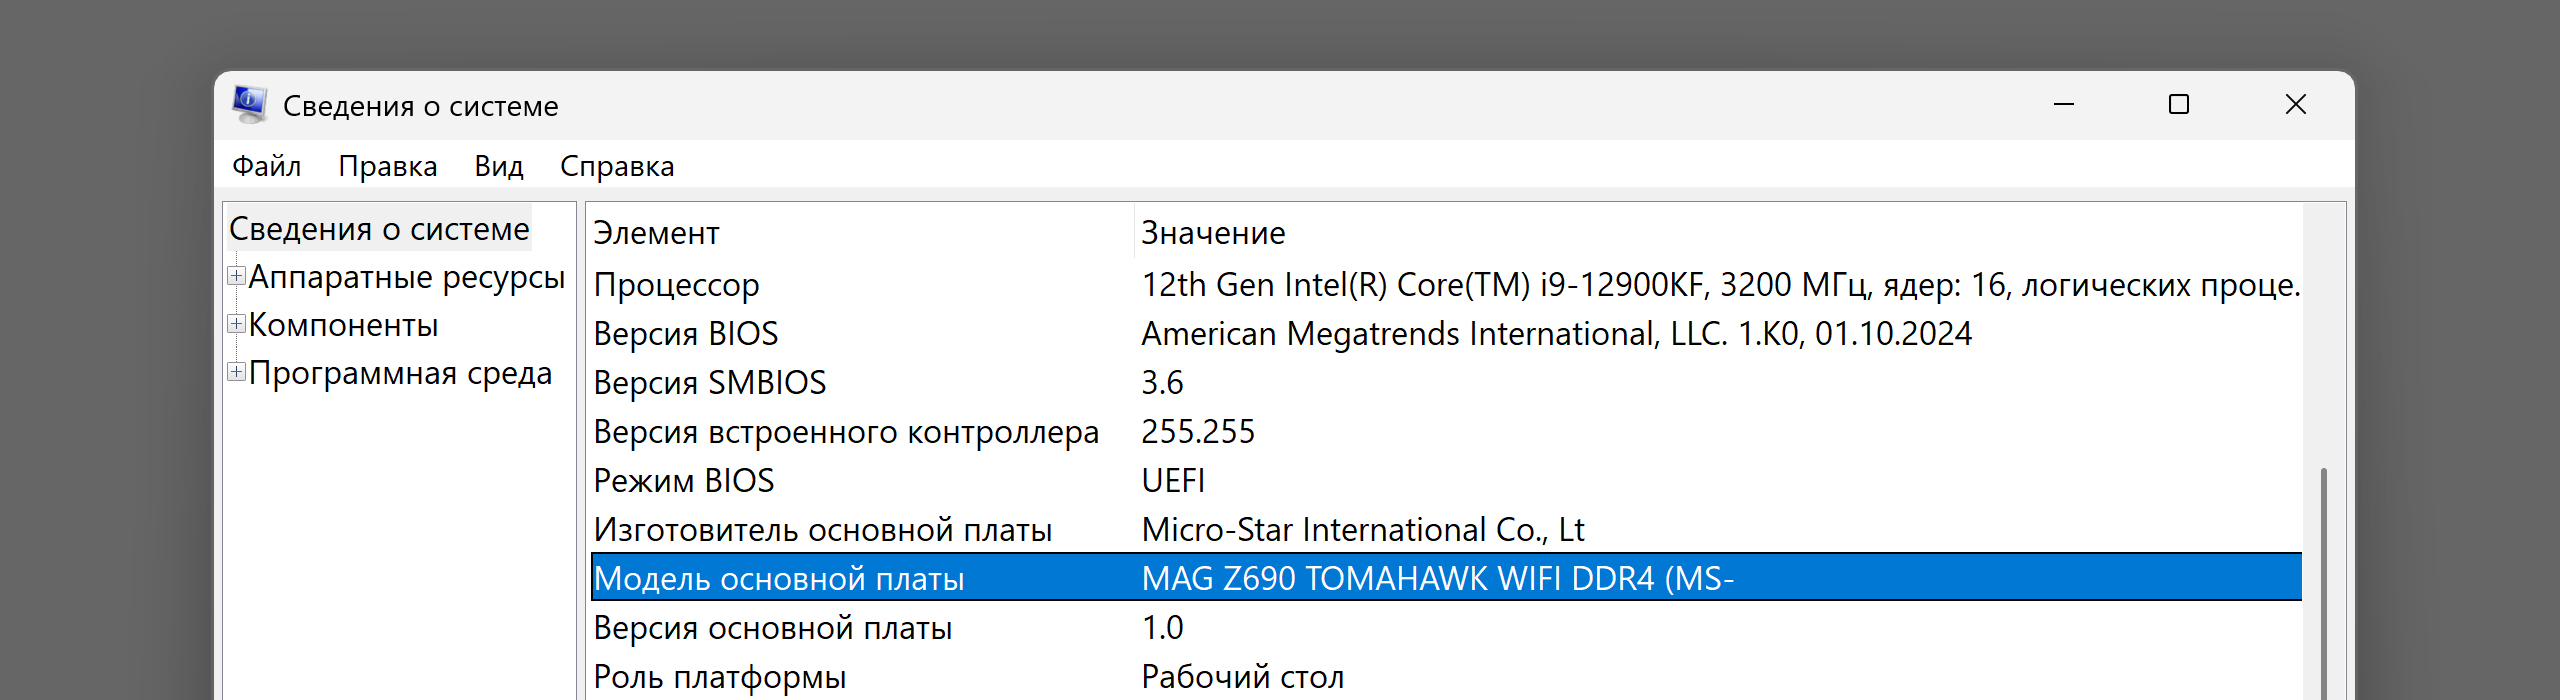Image resolution: width=2560 pixels, height=700 pixels.
Task: Click the 3.6 SMBIOS version value
Action: click(x=1162, y=383)
